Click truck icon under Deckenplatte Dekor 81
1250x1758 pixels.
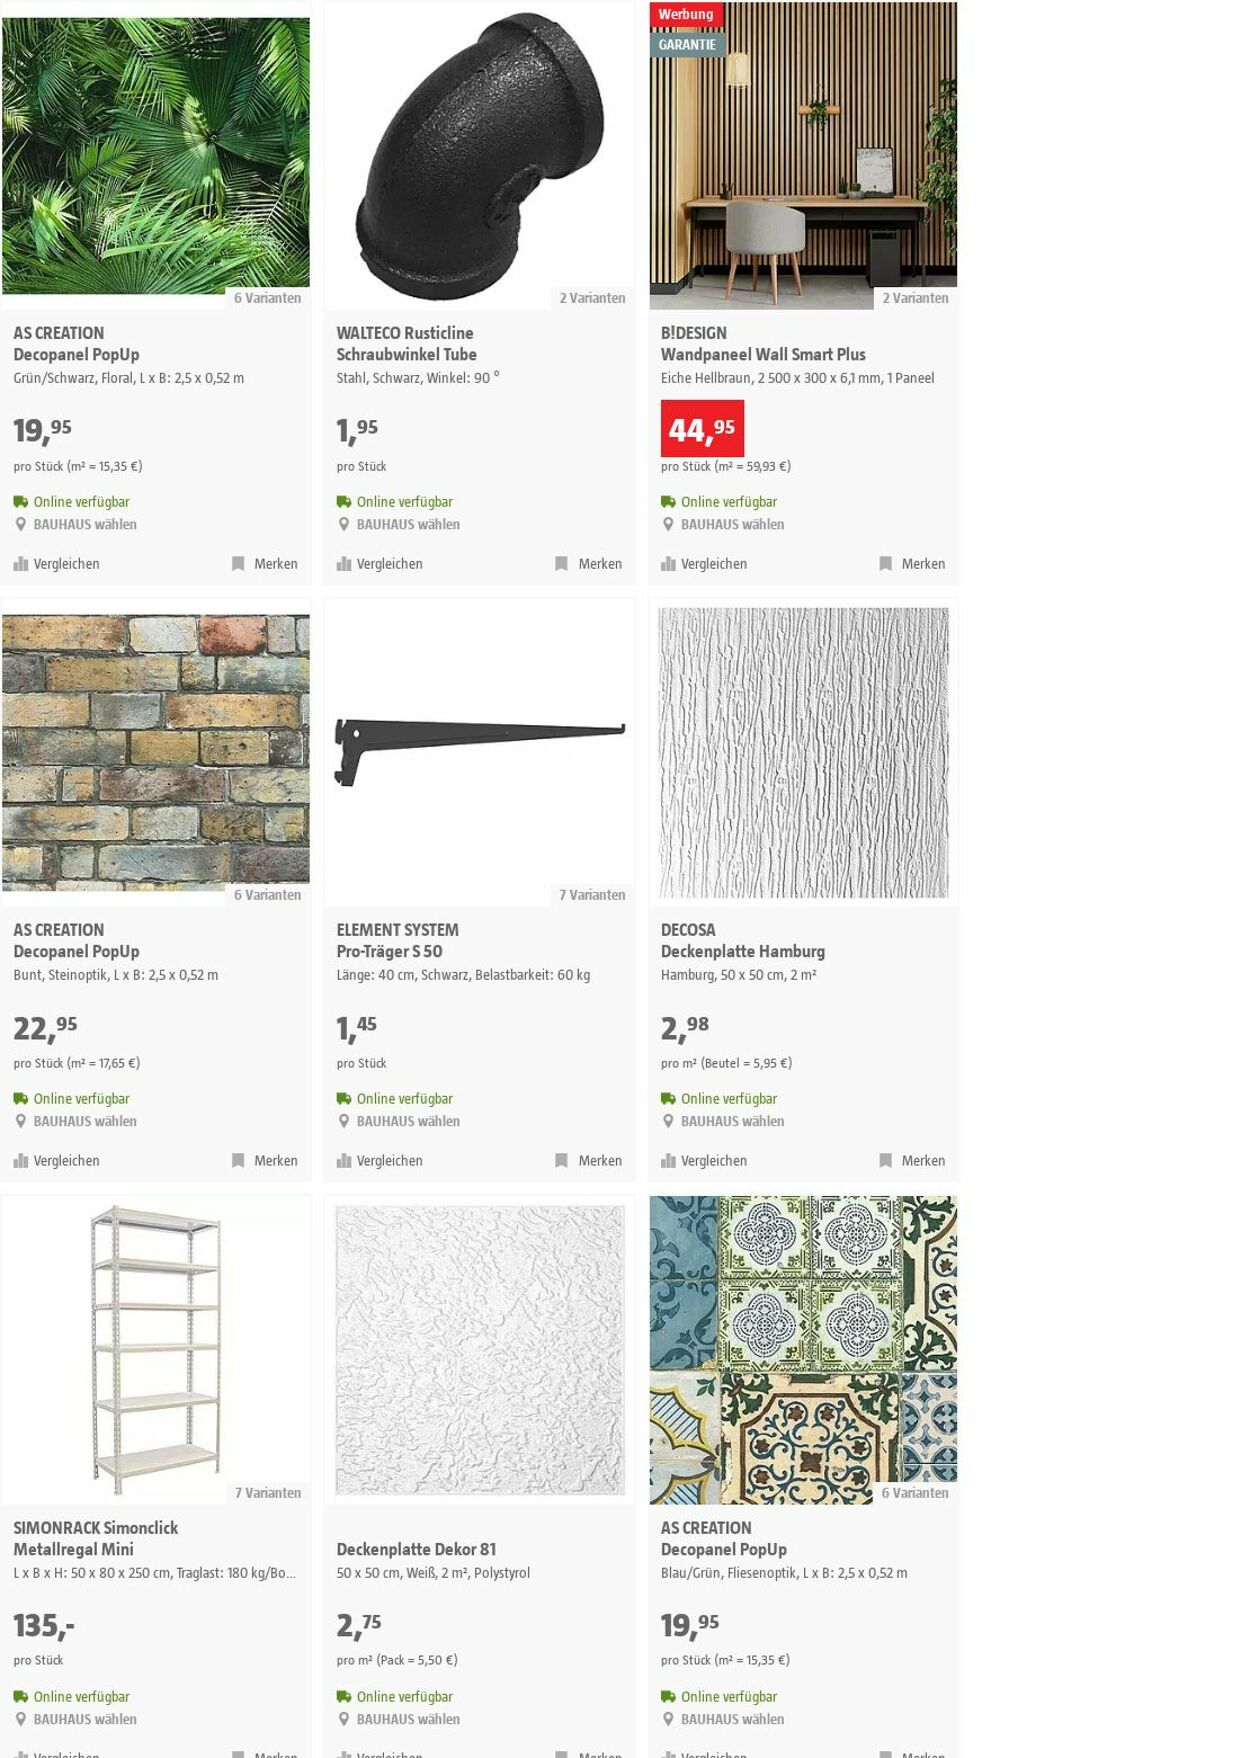pyautogui.click(x=344, y=1697)
